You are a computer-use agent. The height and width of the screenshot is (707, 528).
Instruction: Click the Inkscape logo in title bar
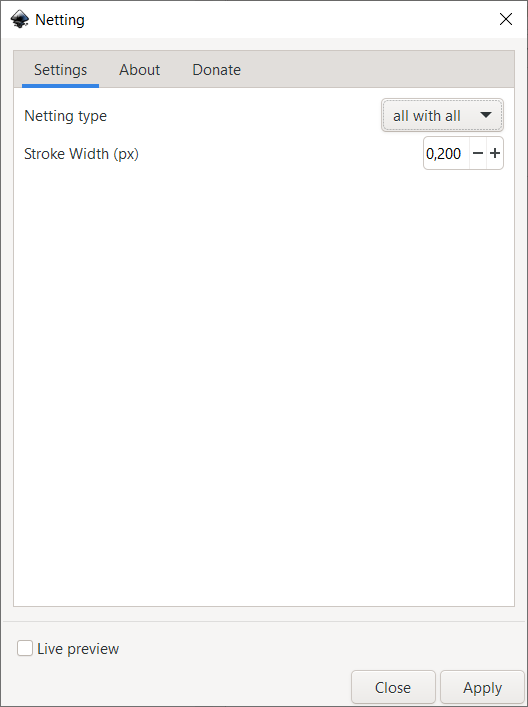tap(19, 19)
